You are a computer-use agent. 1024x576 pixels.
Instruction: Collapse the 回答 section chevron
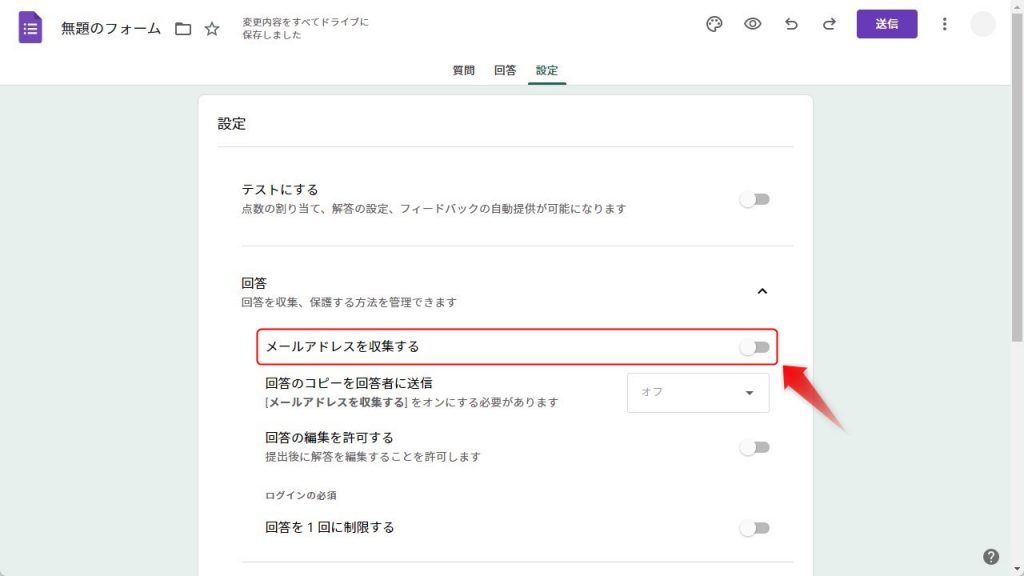pyautogui.click(x=762, y=291)
